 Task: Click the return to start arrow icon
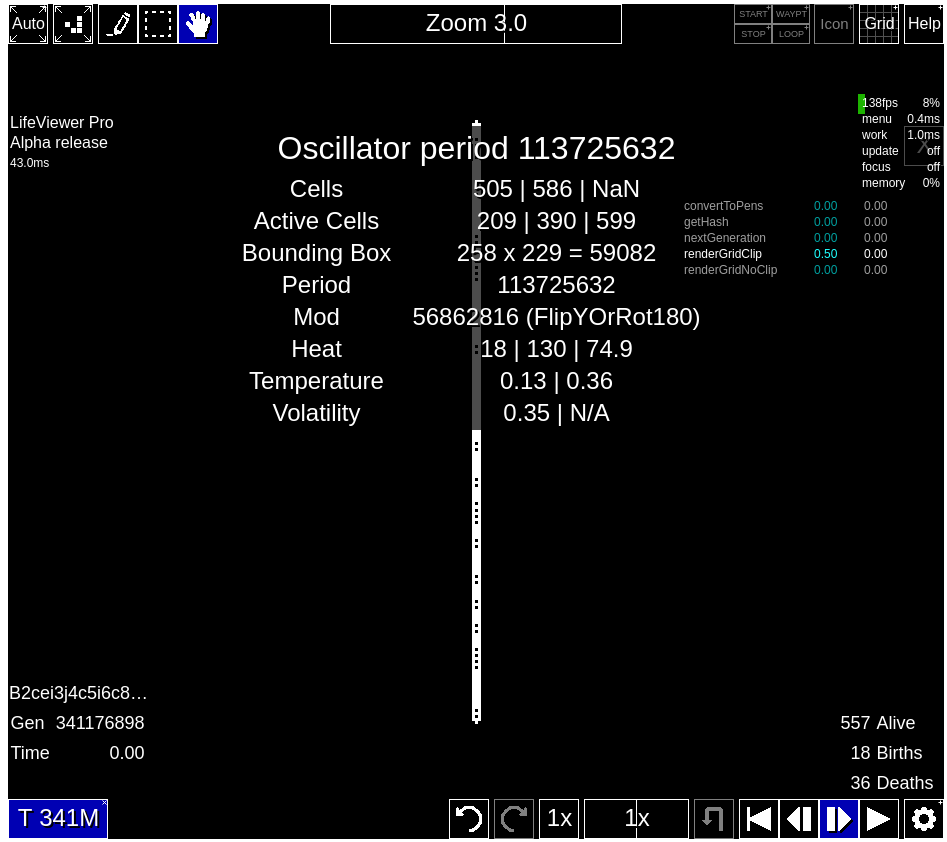click(714, 819)
